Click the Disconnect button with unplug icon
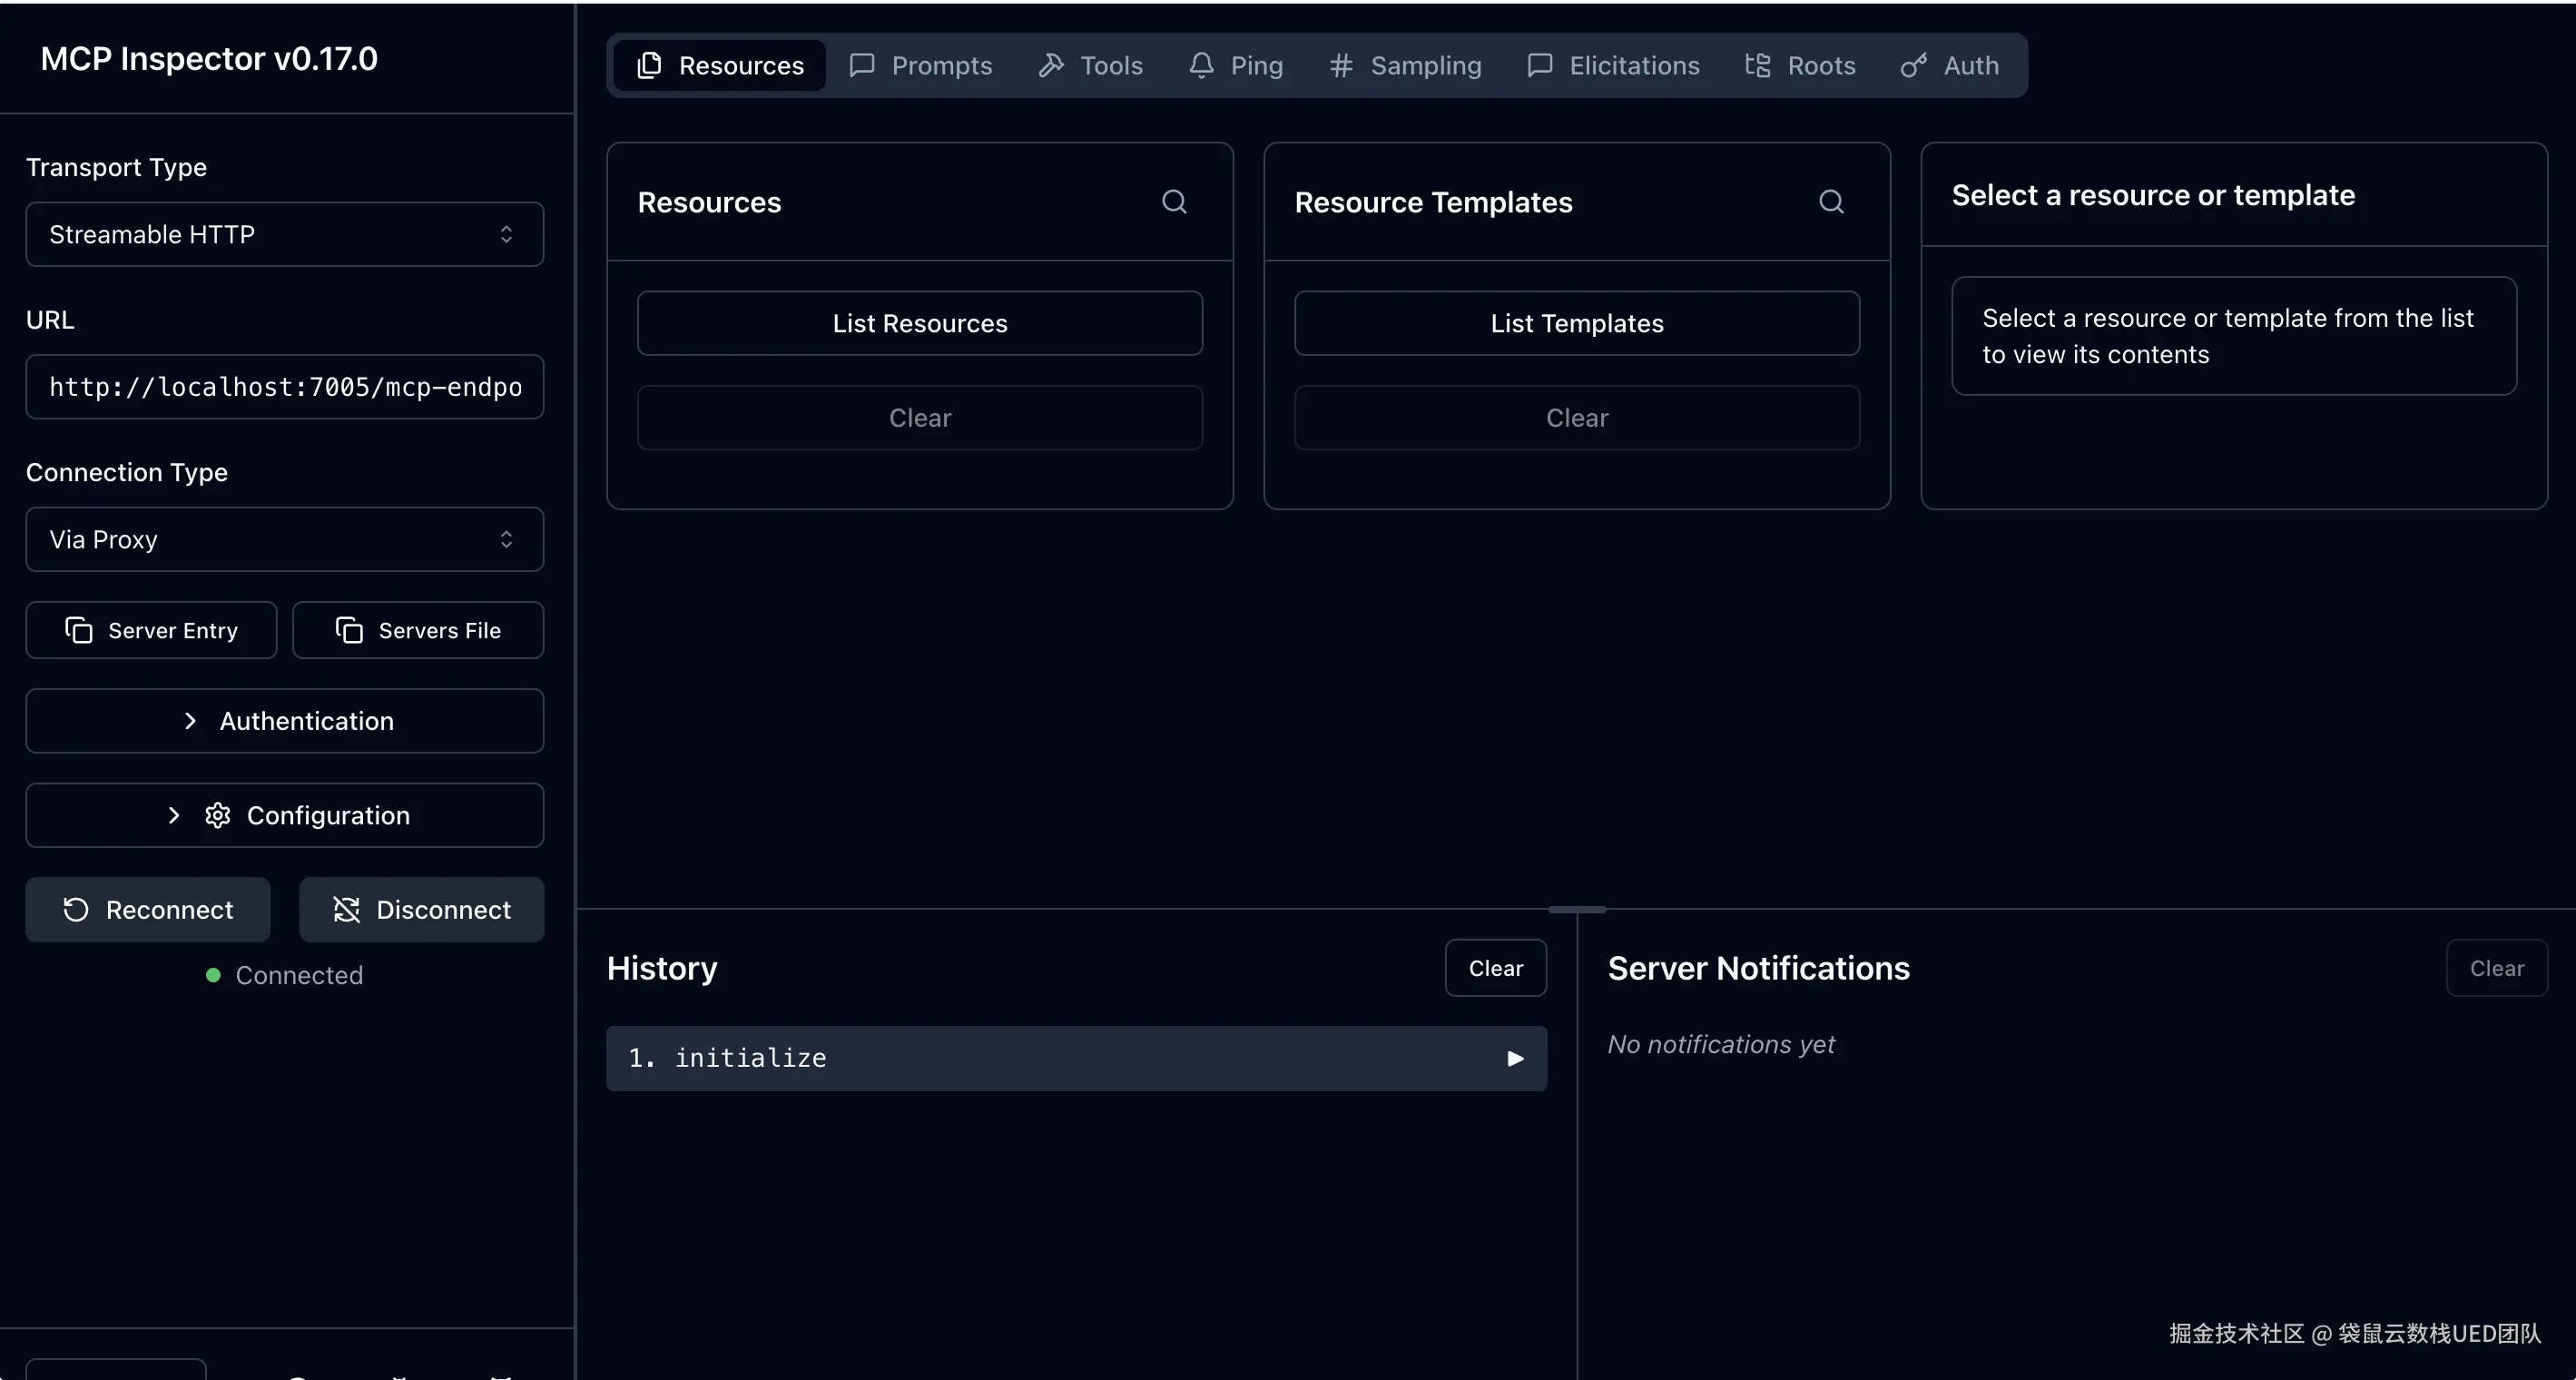Viewport: 2576px width, 1380px height. (421, 910)
